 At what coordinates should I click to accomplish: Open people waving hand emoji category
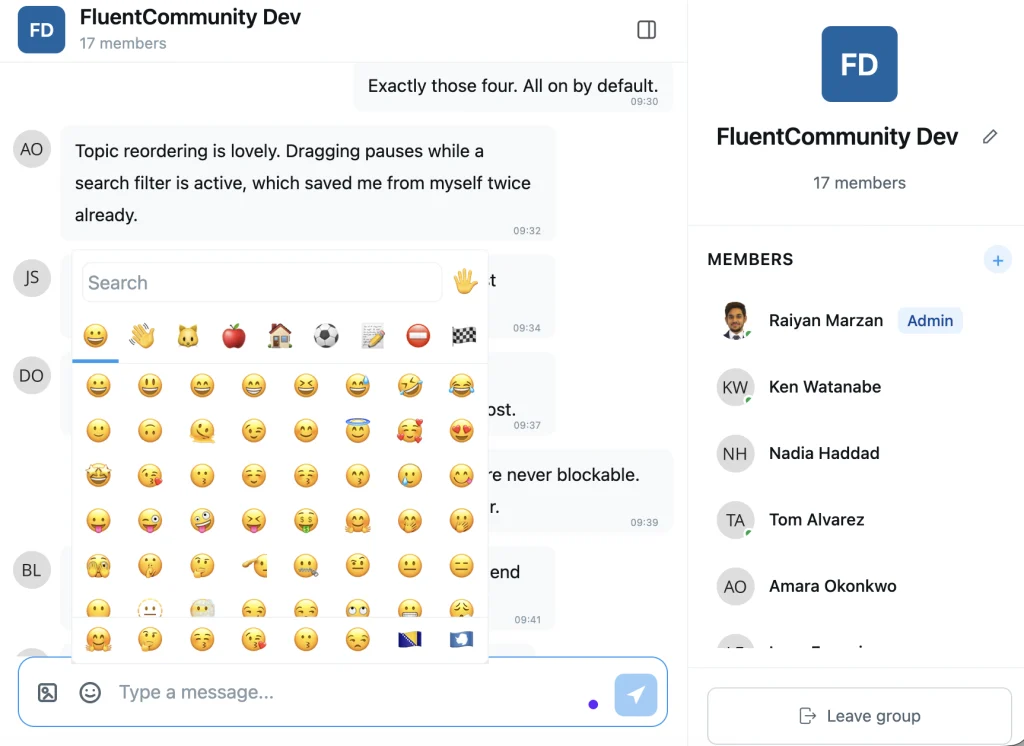pyautogui.click(x=142, y=336)
